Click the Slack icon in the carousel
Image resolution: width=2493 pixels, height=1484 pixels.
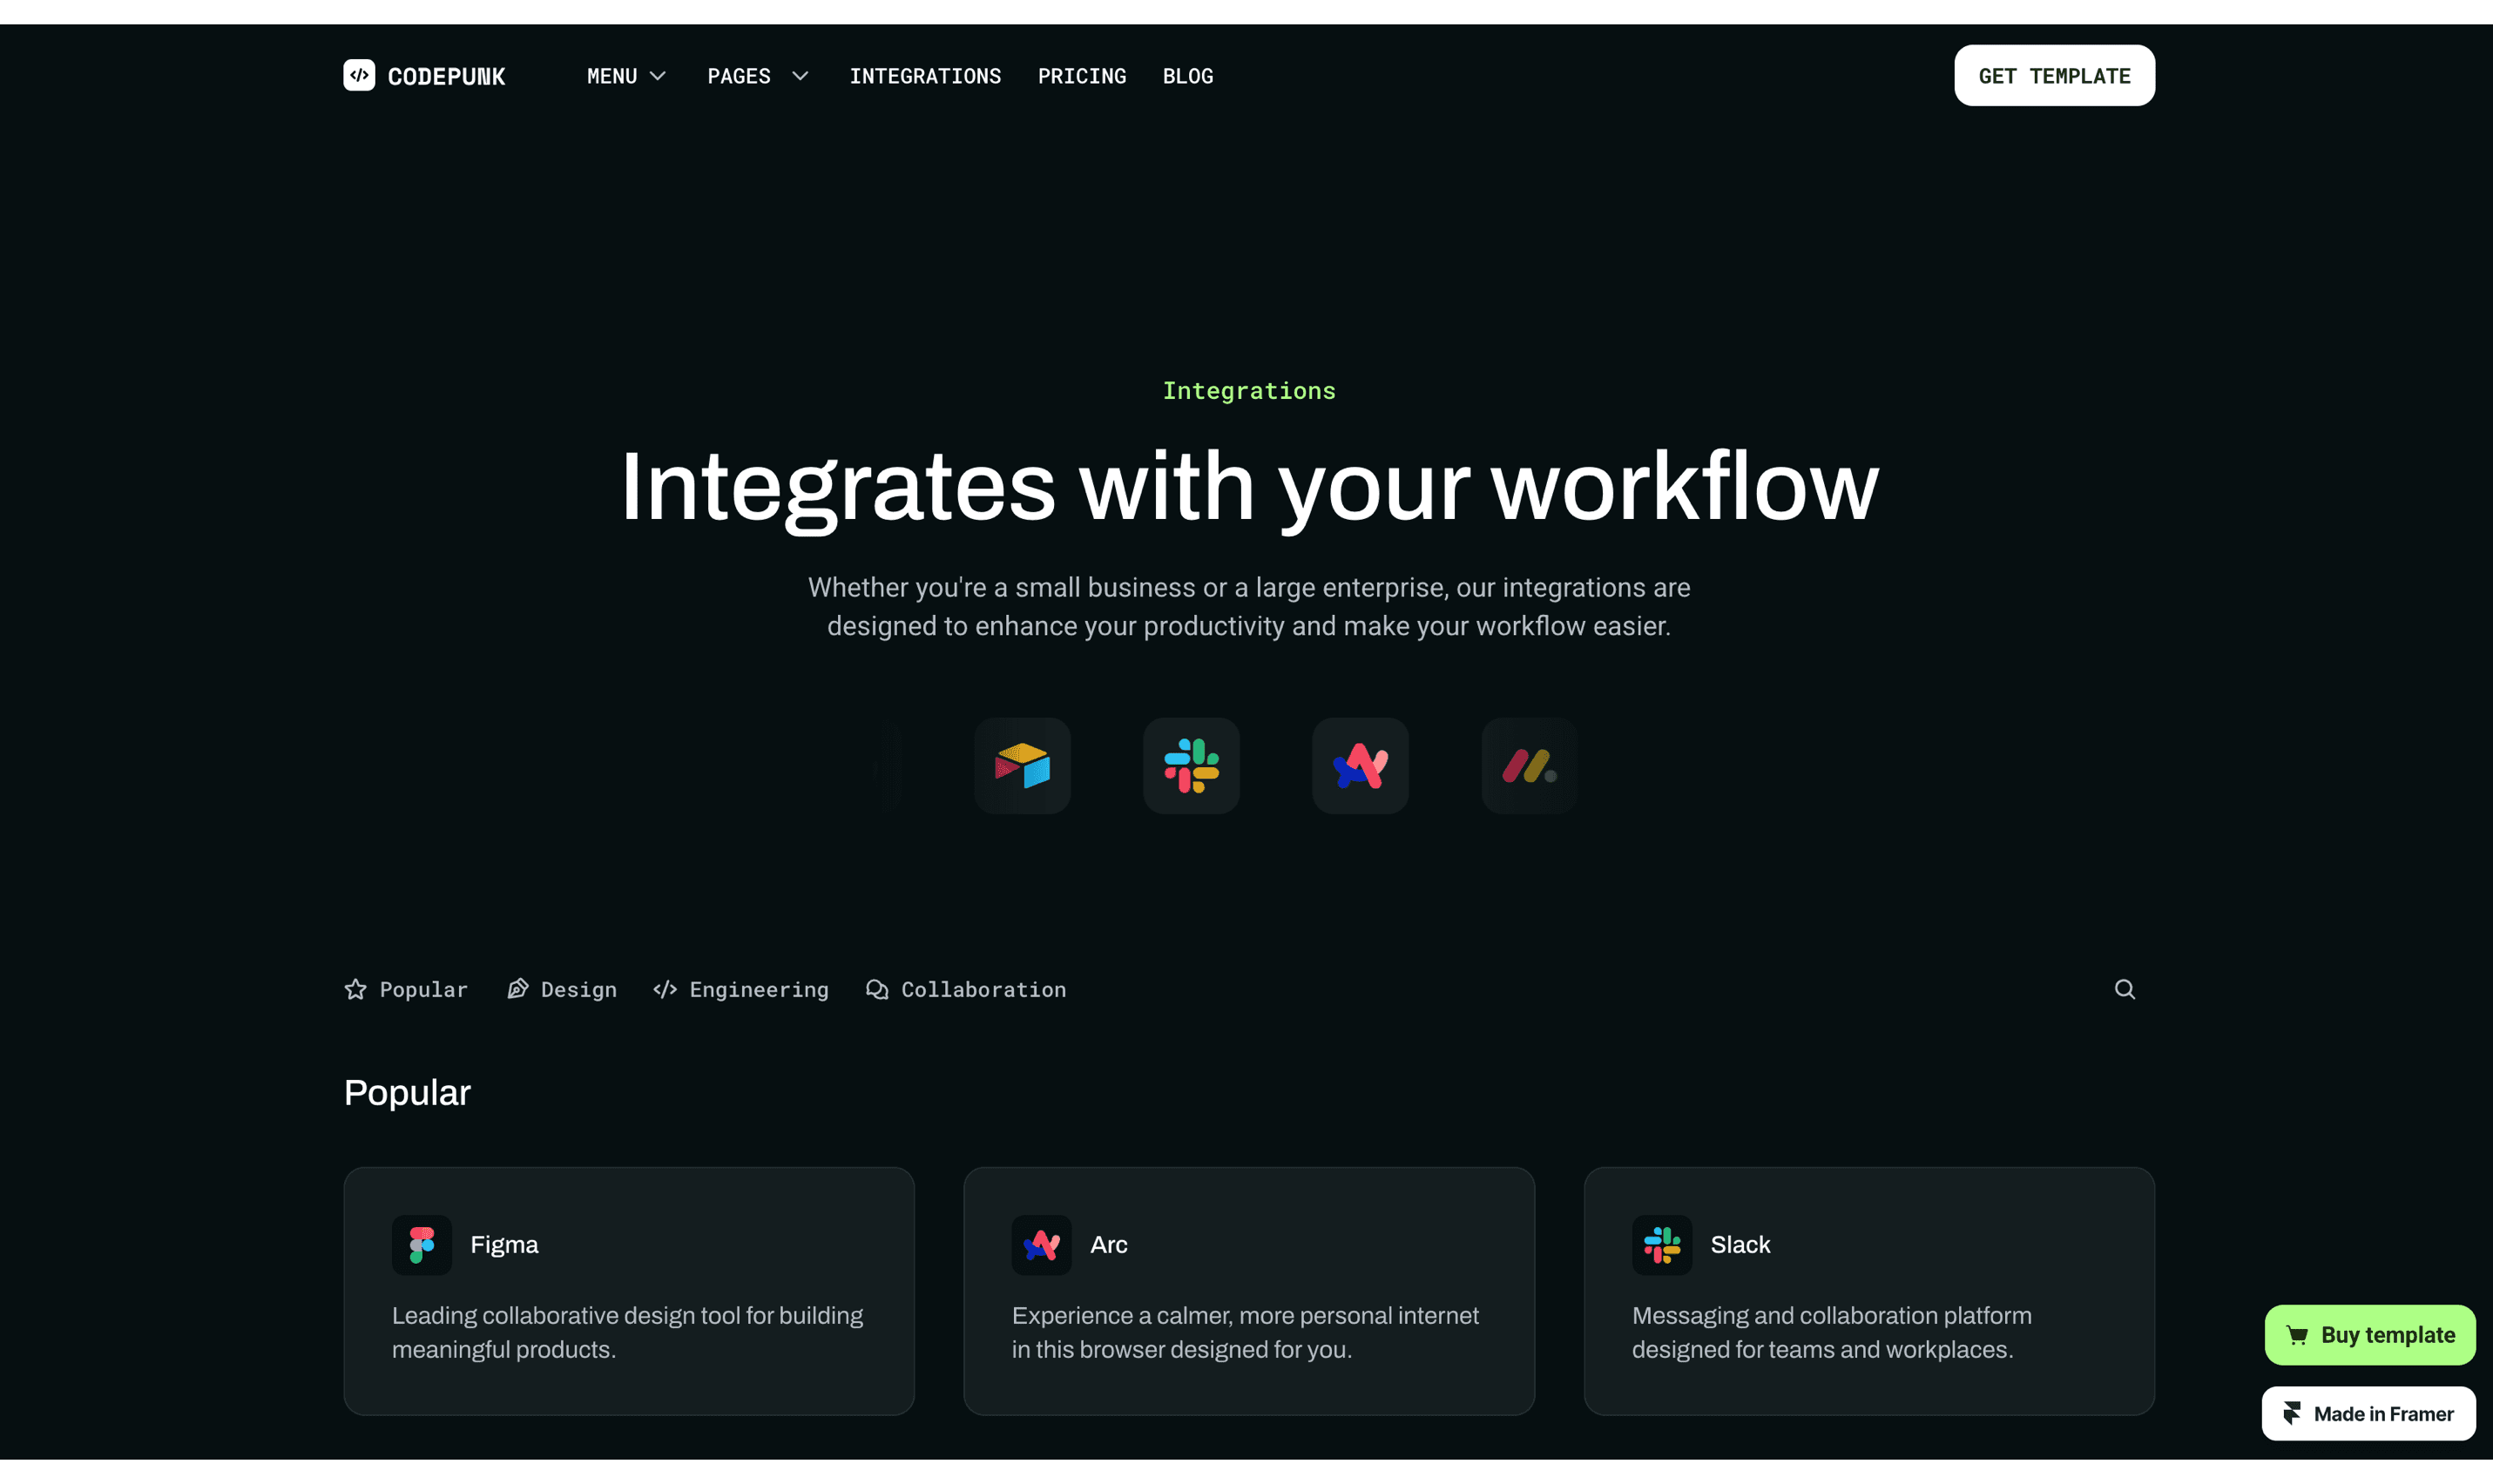tap(1191, 766)
